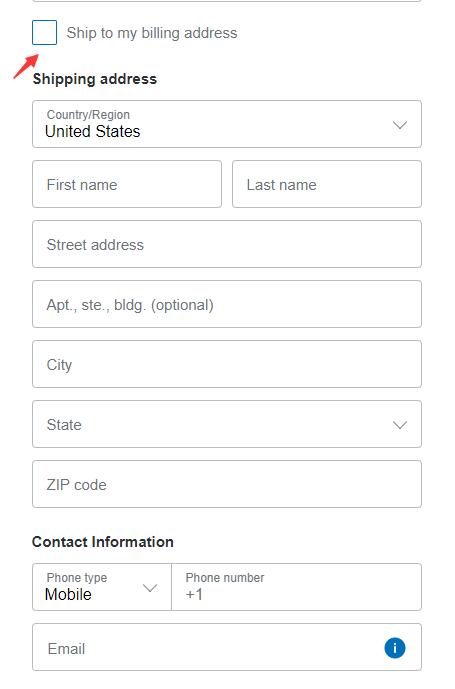Show the blue Email info icon tooltip
This screenshot has width=455, height=689.
click(395, 648)
